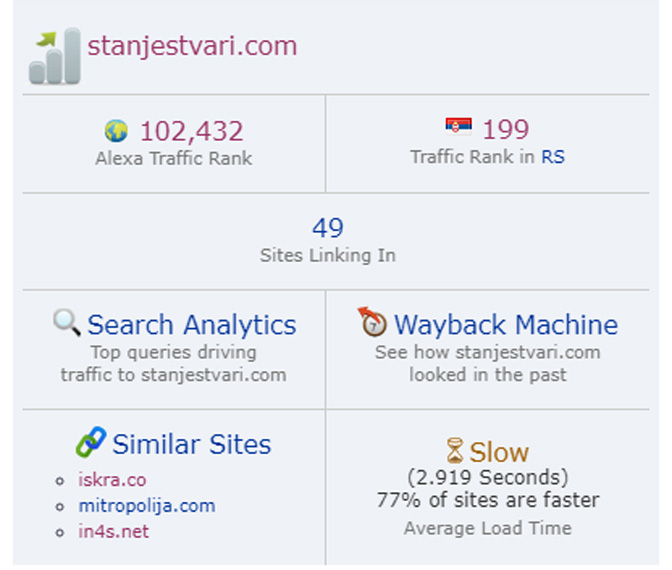Click the bar chart logo icon
Viewport: 672px width, 570px height.
54,56
